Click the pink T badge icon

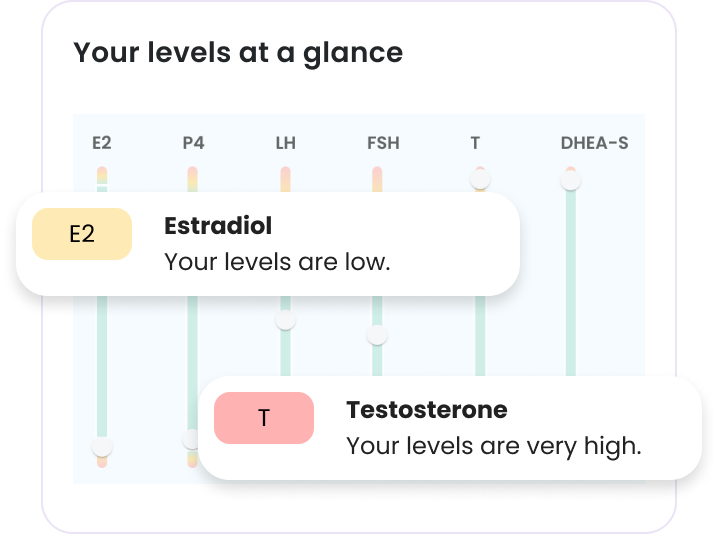tap(264, 417)
